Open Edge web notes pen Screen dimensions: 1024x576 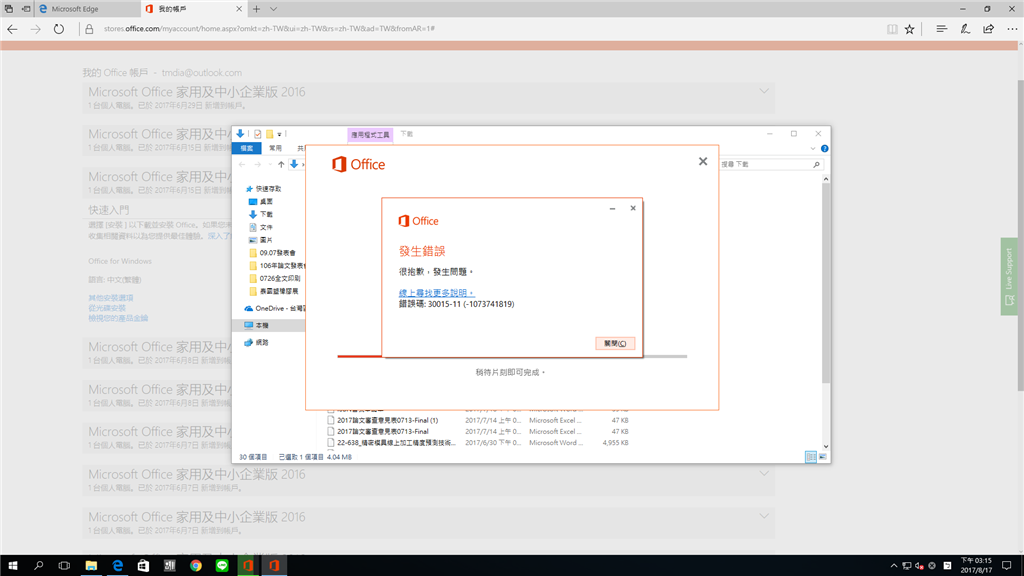click(965, 29)
